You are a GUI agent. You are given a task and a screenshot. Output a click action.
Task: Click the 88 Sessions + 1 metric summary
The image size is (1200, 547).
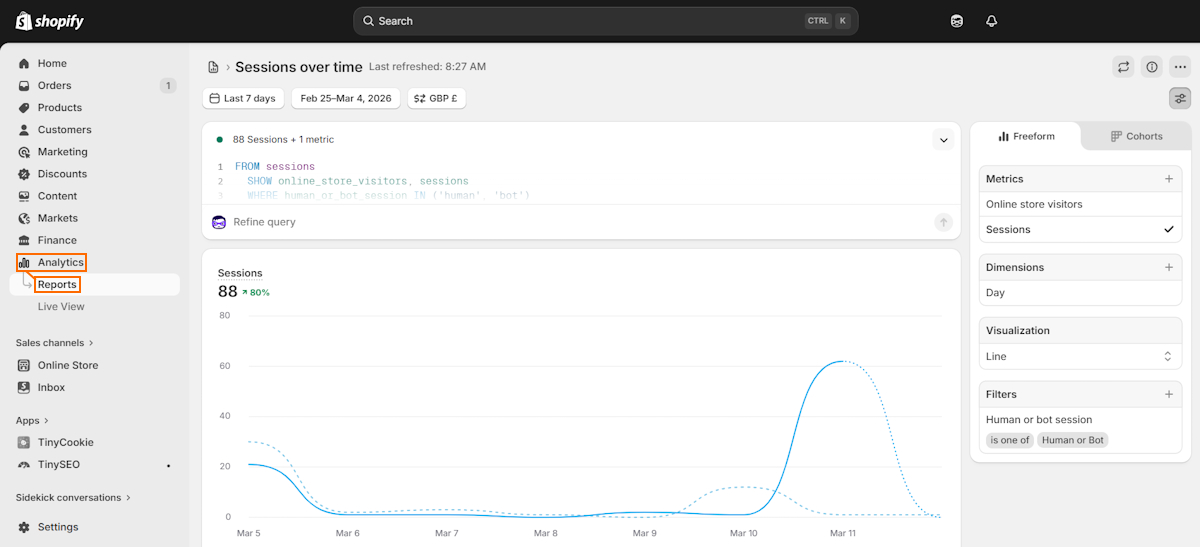[283, 140]
